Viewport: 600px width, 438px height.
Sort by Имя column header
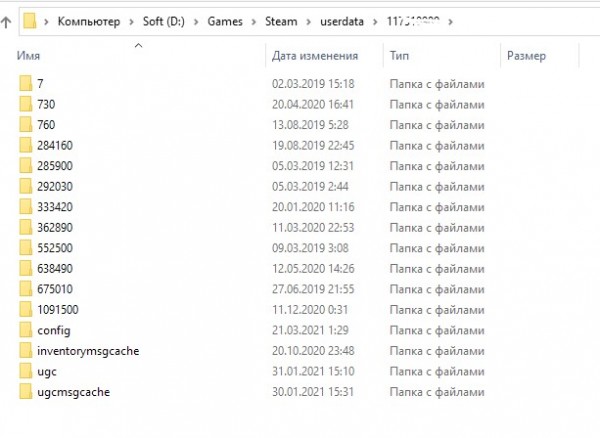(28, 56)
